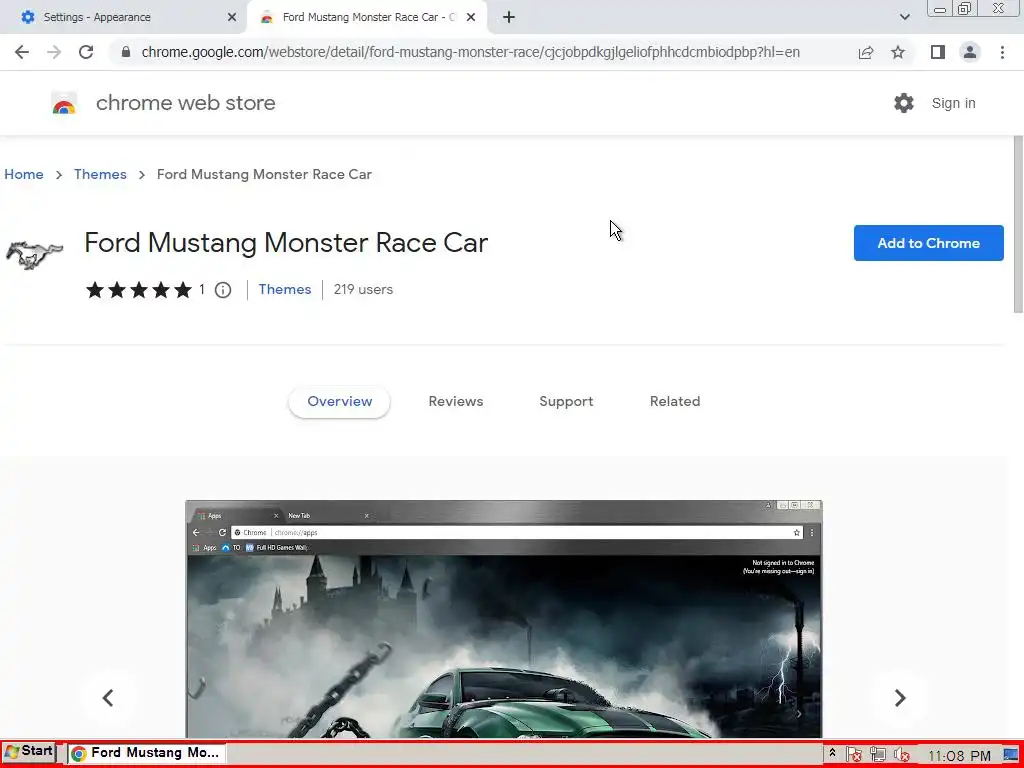This screenshot has width=1024, height=768.
Task: Click the five-star rating
Action: (x=139, y=290)
